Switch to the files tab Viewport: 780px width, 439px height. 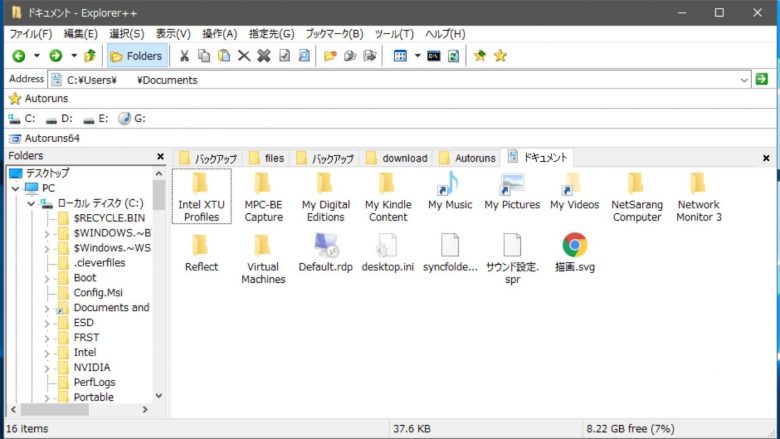coord(267,158)
